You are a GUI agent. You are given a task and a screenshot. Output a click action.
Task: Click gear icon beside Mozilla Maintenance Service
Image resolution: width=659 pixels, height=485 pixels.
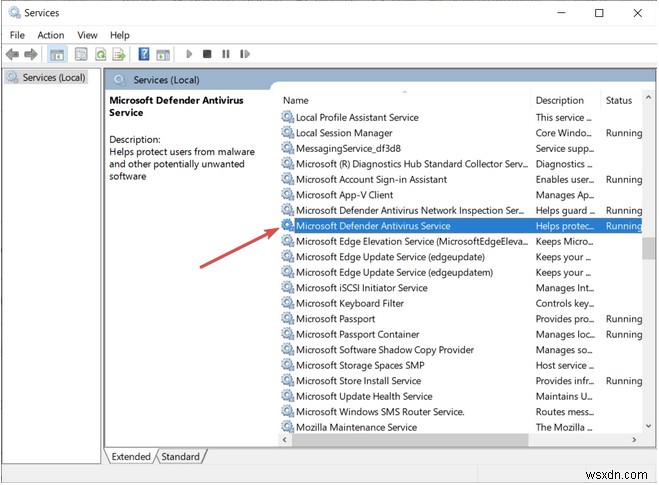[287, 427]
